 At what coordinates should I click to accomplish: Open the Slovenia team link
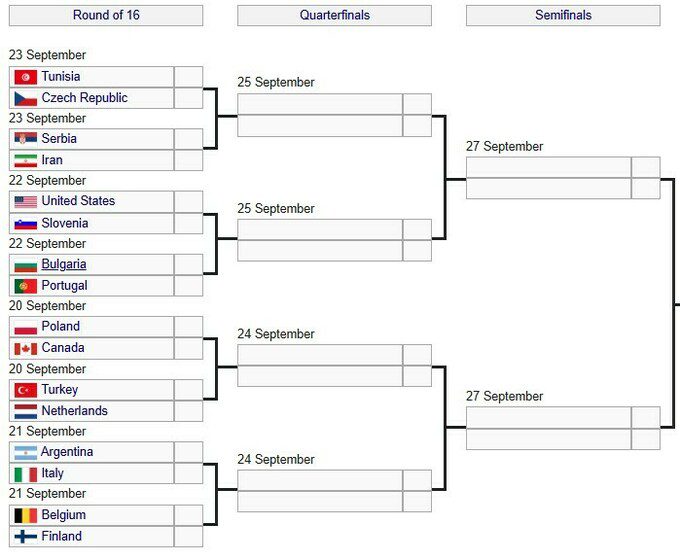(x=65, y=223)
